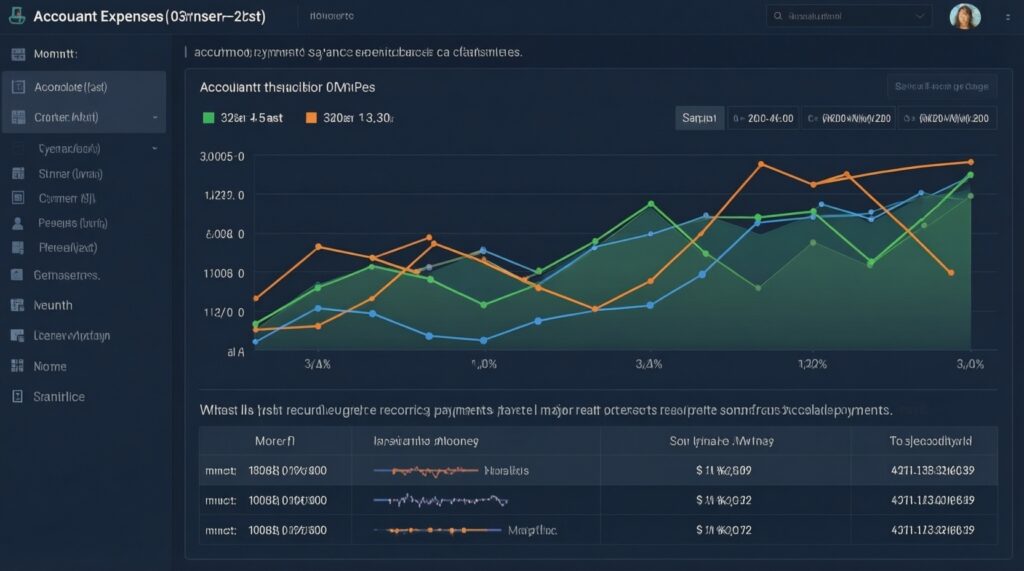Open the user profile avatar

pos(964,17)
